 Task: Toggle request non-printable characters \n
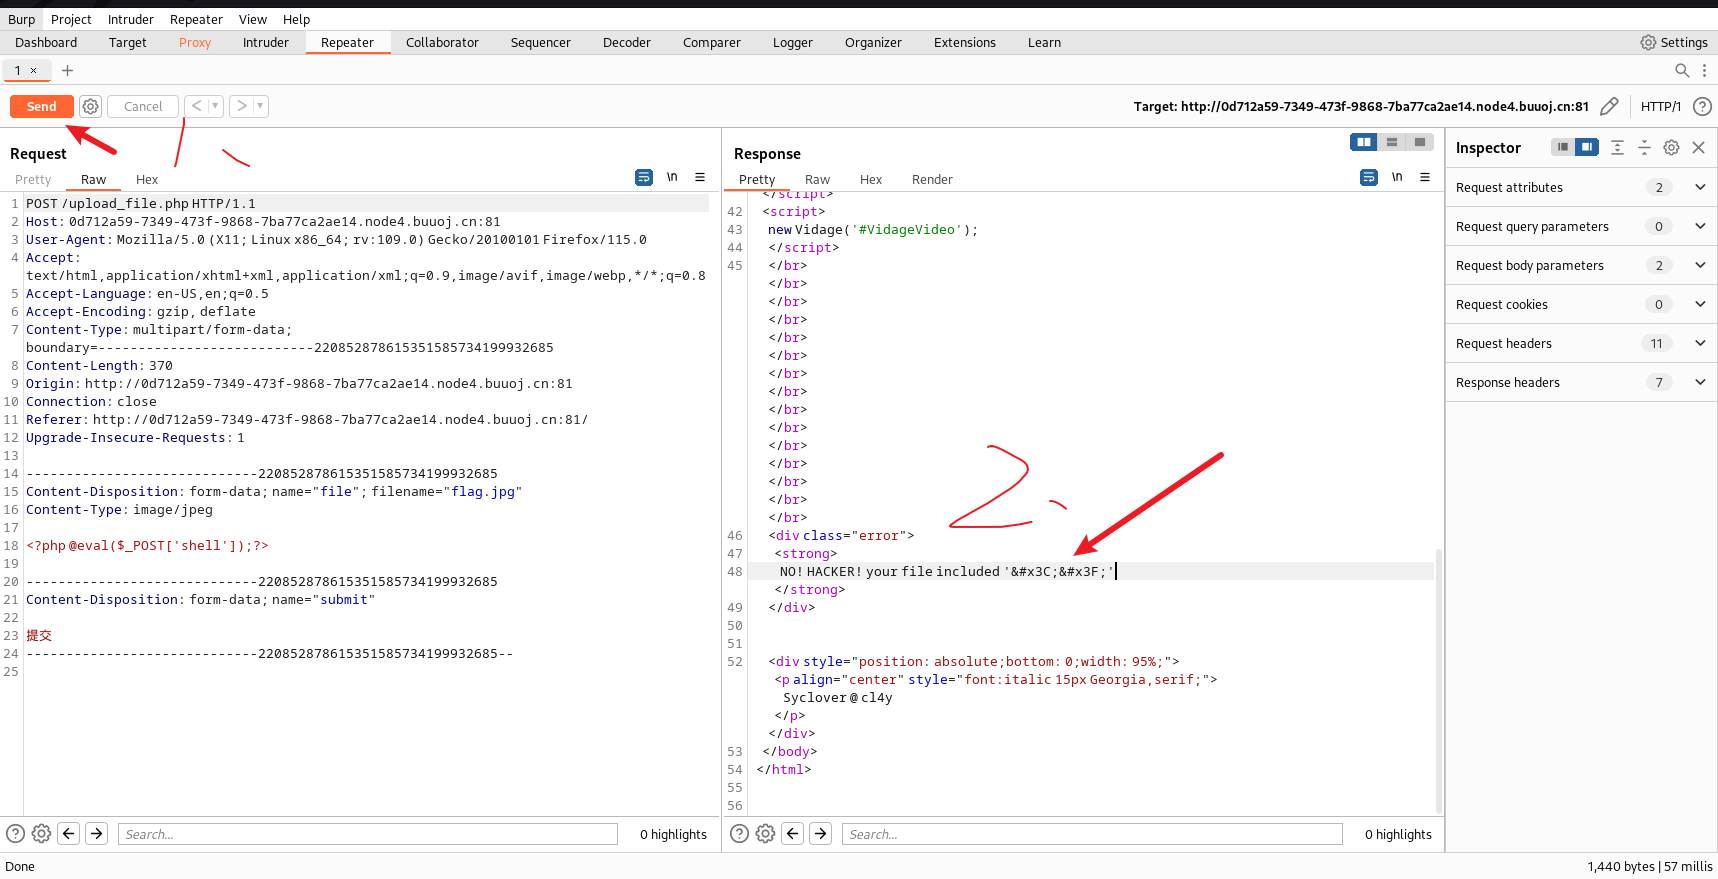click(x=672, y=177)
